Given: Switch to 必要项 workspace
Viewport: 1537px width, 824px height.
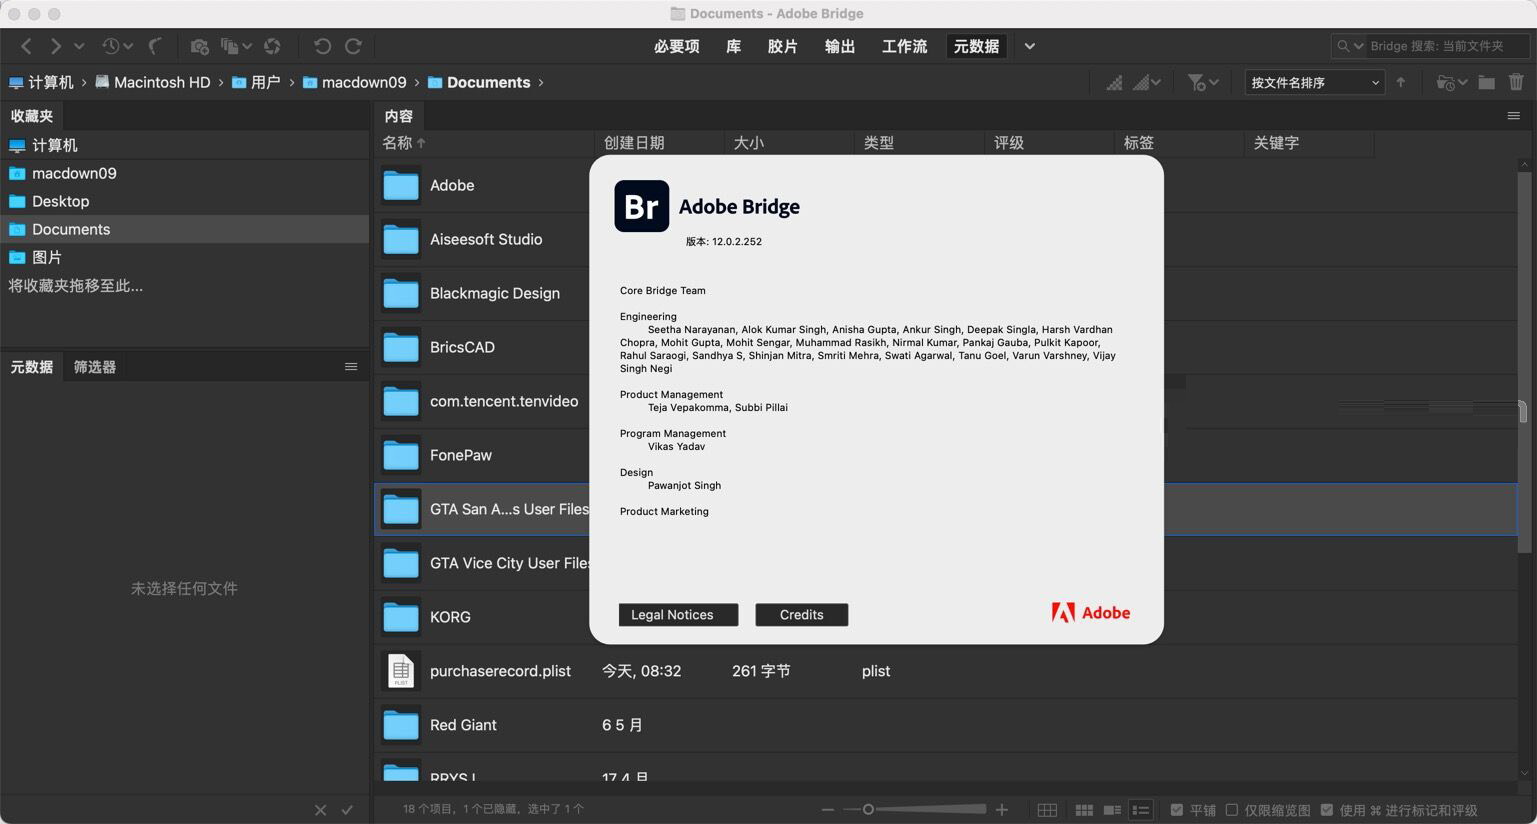Looking at the screenshot, I should [677, 46].
